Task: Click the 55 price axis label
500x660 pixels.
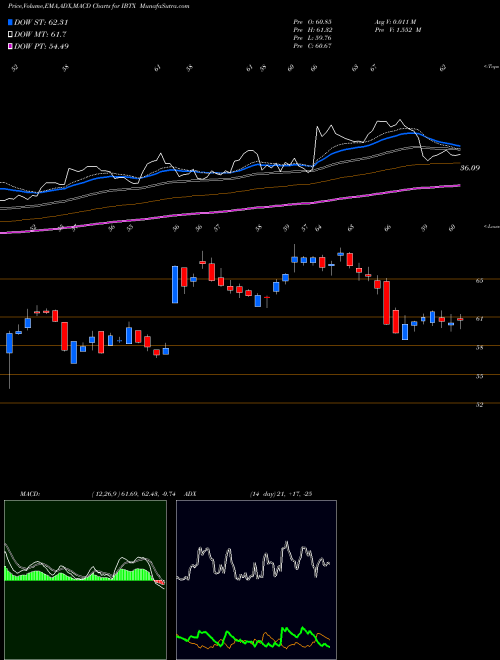Action: pos(479,376)
